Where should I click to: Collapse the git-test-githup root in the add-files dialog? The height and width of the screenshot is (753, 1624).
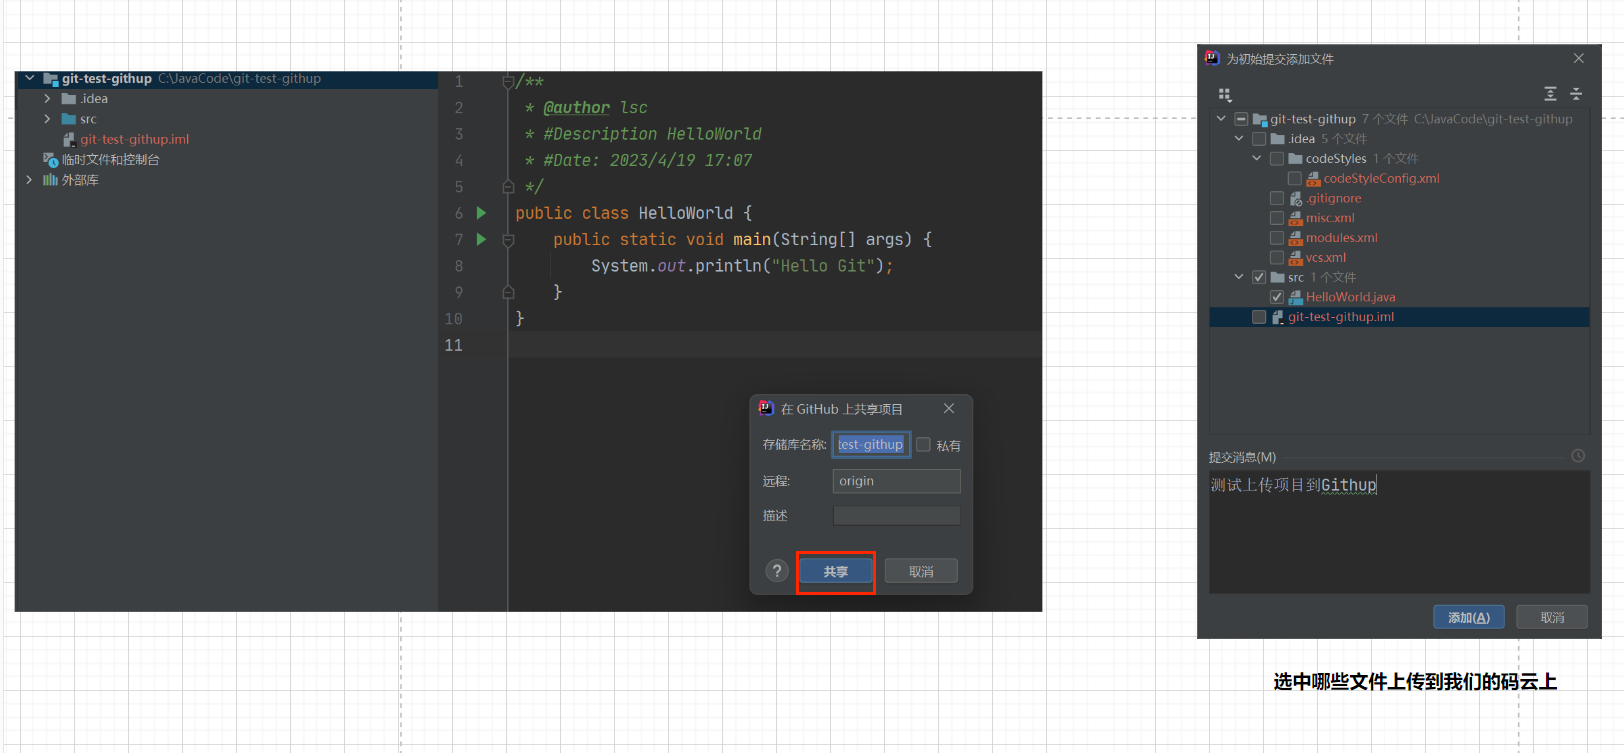pyautogui.click(x=1221, y=119)
